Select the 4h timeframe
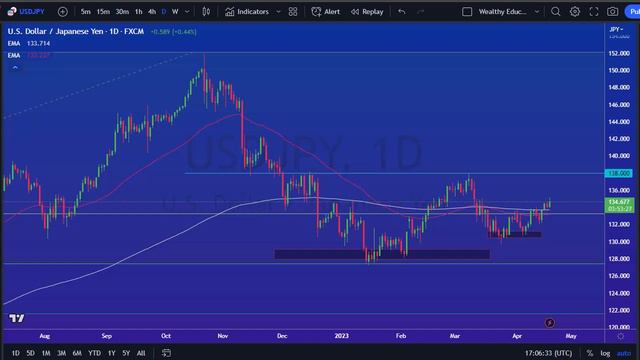The image size is (640, 360). (x=152, y=12)
